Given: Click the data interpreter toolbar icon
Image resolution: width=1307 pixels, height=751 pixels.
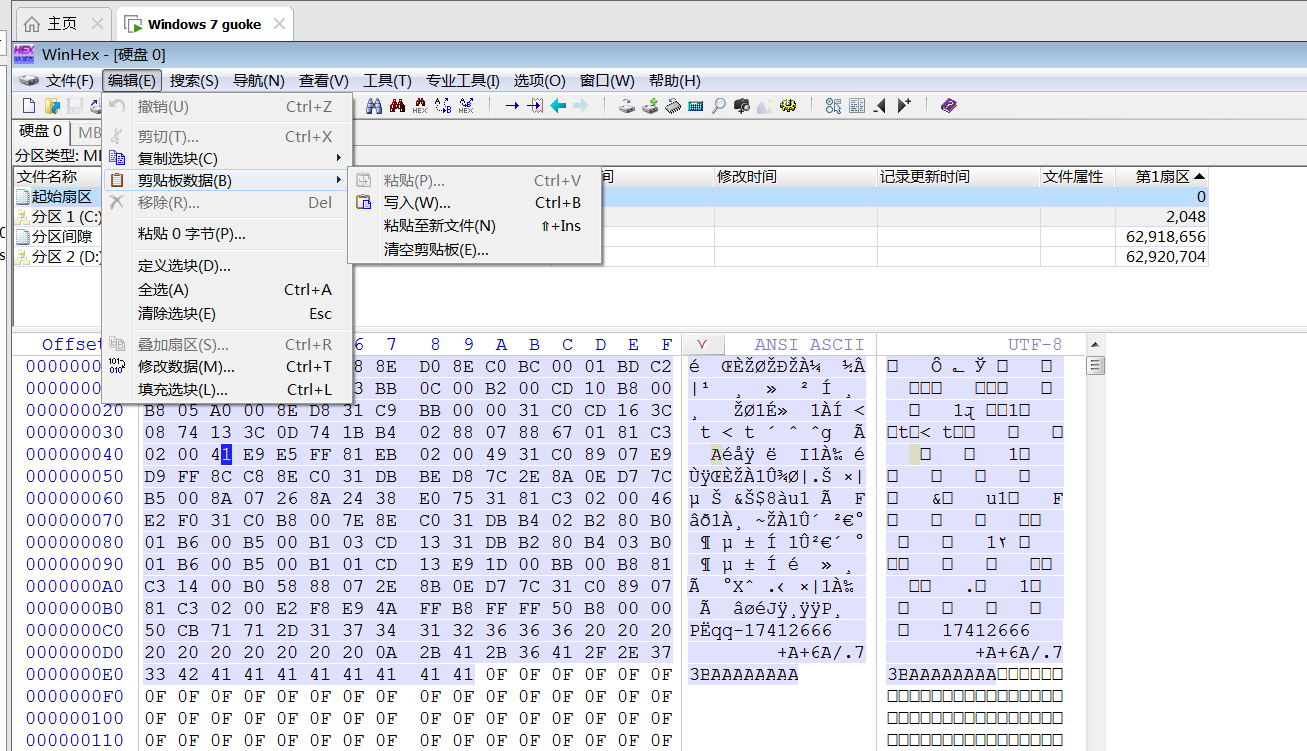Looking at the screenshot, I should coord(833,105).
